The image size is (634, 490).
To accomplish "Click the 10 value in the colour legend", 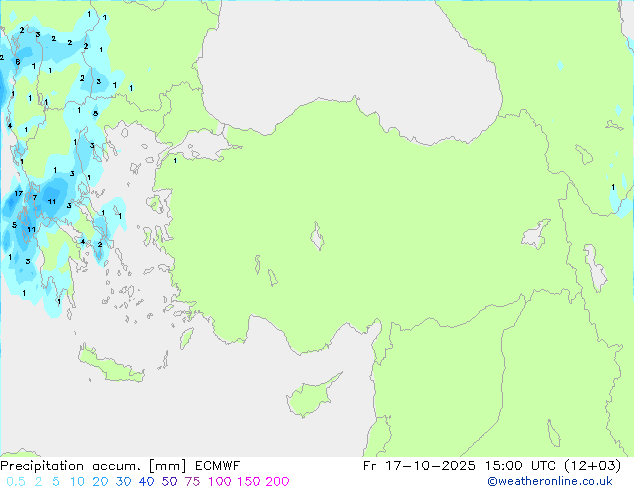I will (77, 482).
